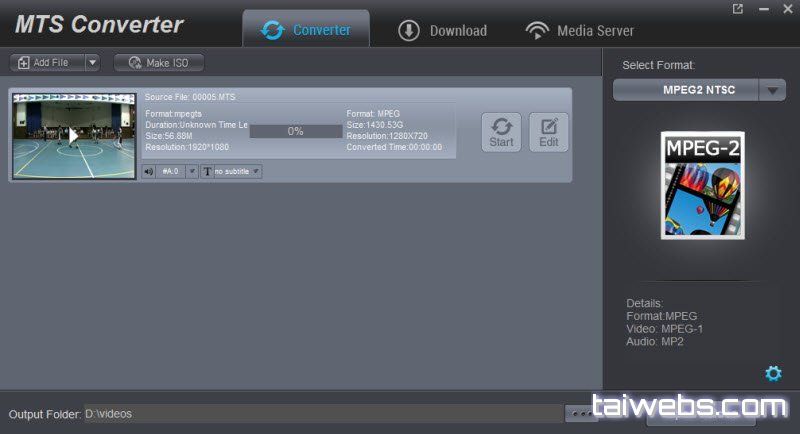
Task: Expand the Add File dropdown arrow
Action: click(x=92, y=62)
